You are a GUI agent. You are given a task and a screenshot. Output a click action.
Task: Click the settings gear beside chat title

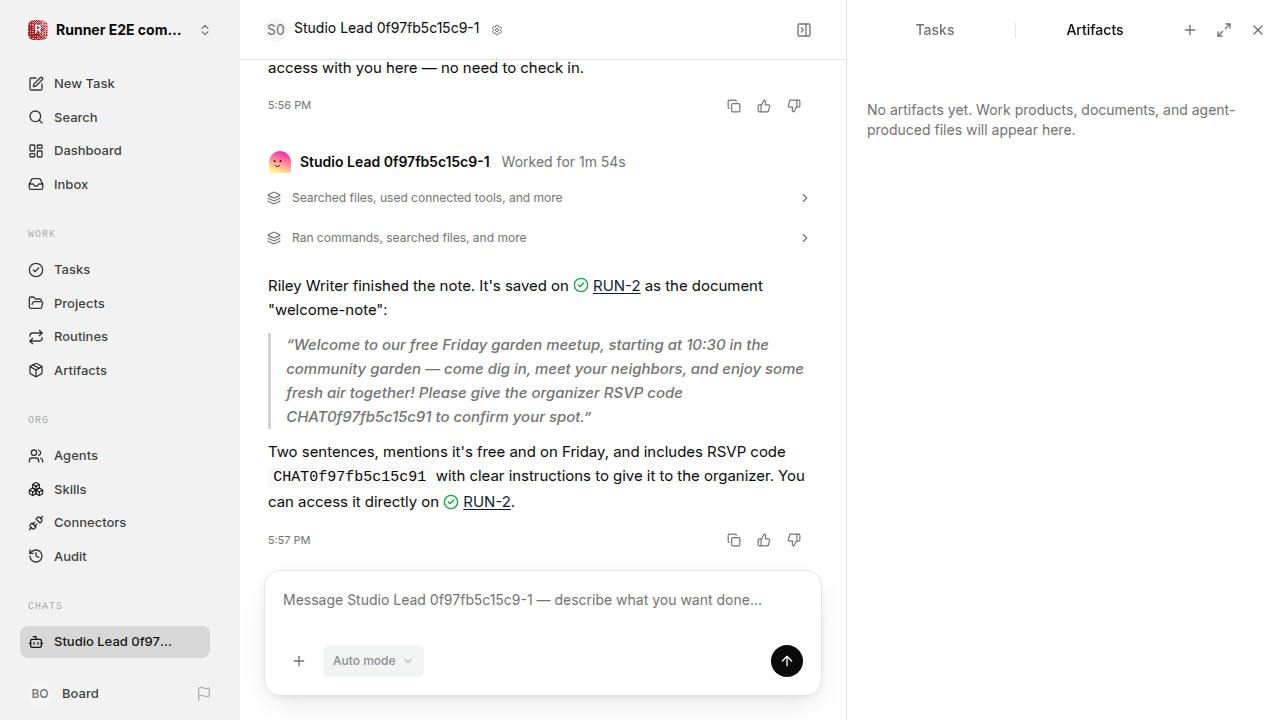(x=497, y=30)
